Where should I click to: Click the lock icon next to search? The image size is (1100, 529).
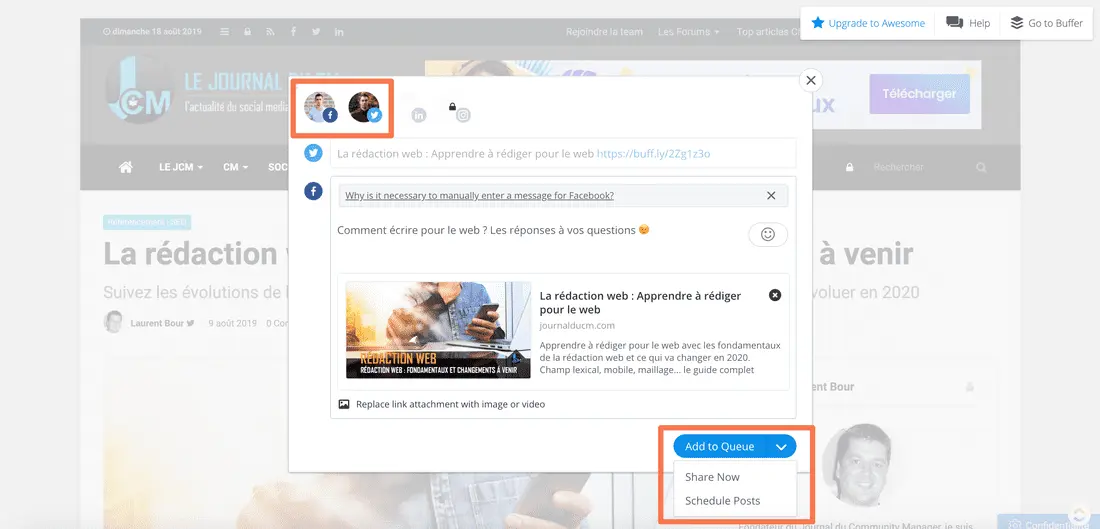point(850,167)
